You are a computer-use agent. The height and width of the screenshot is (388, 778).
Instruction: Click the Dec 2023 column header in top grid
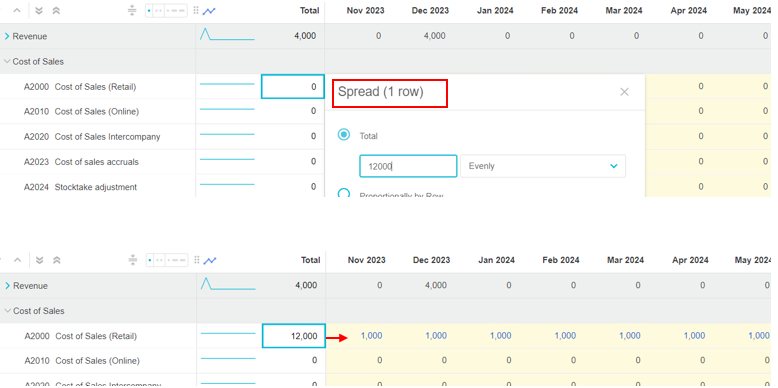pos(430,10)
